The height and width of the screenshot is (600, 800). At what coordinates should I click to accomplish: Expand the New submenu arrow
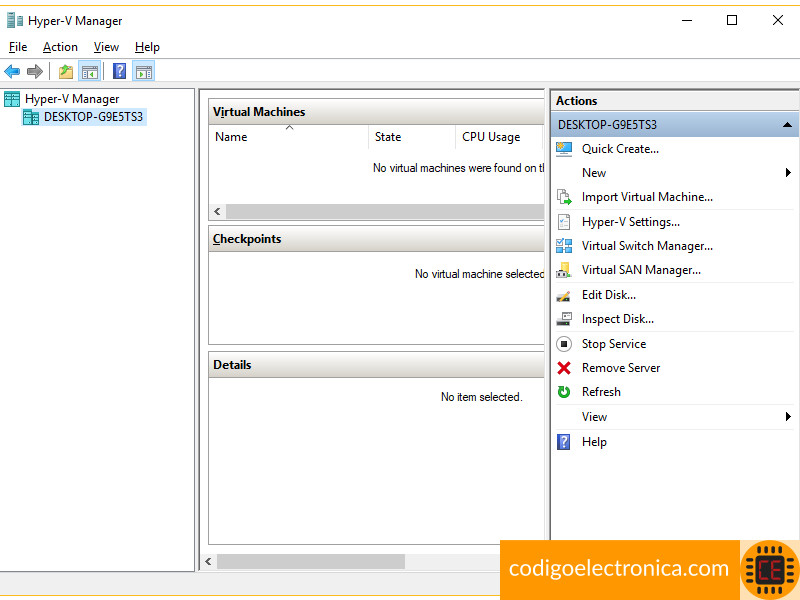(788, 173)
